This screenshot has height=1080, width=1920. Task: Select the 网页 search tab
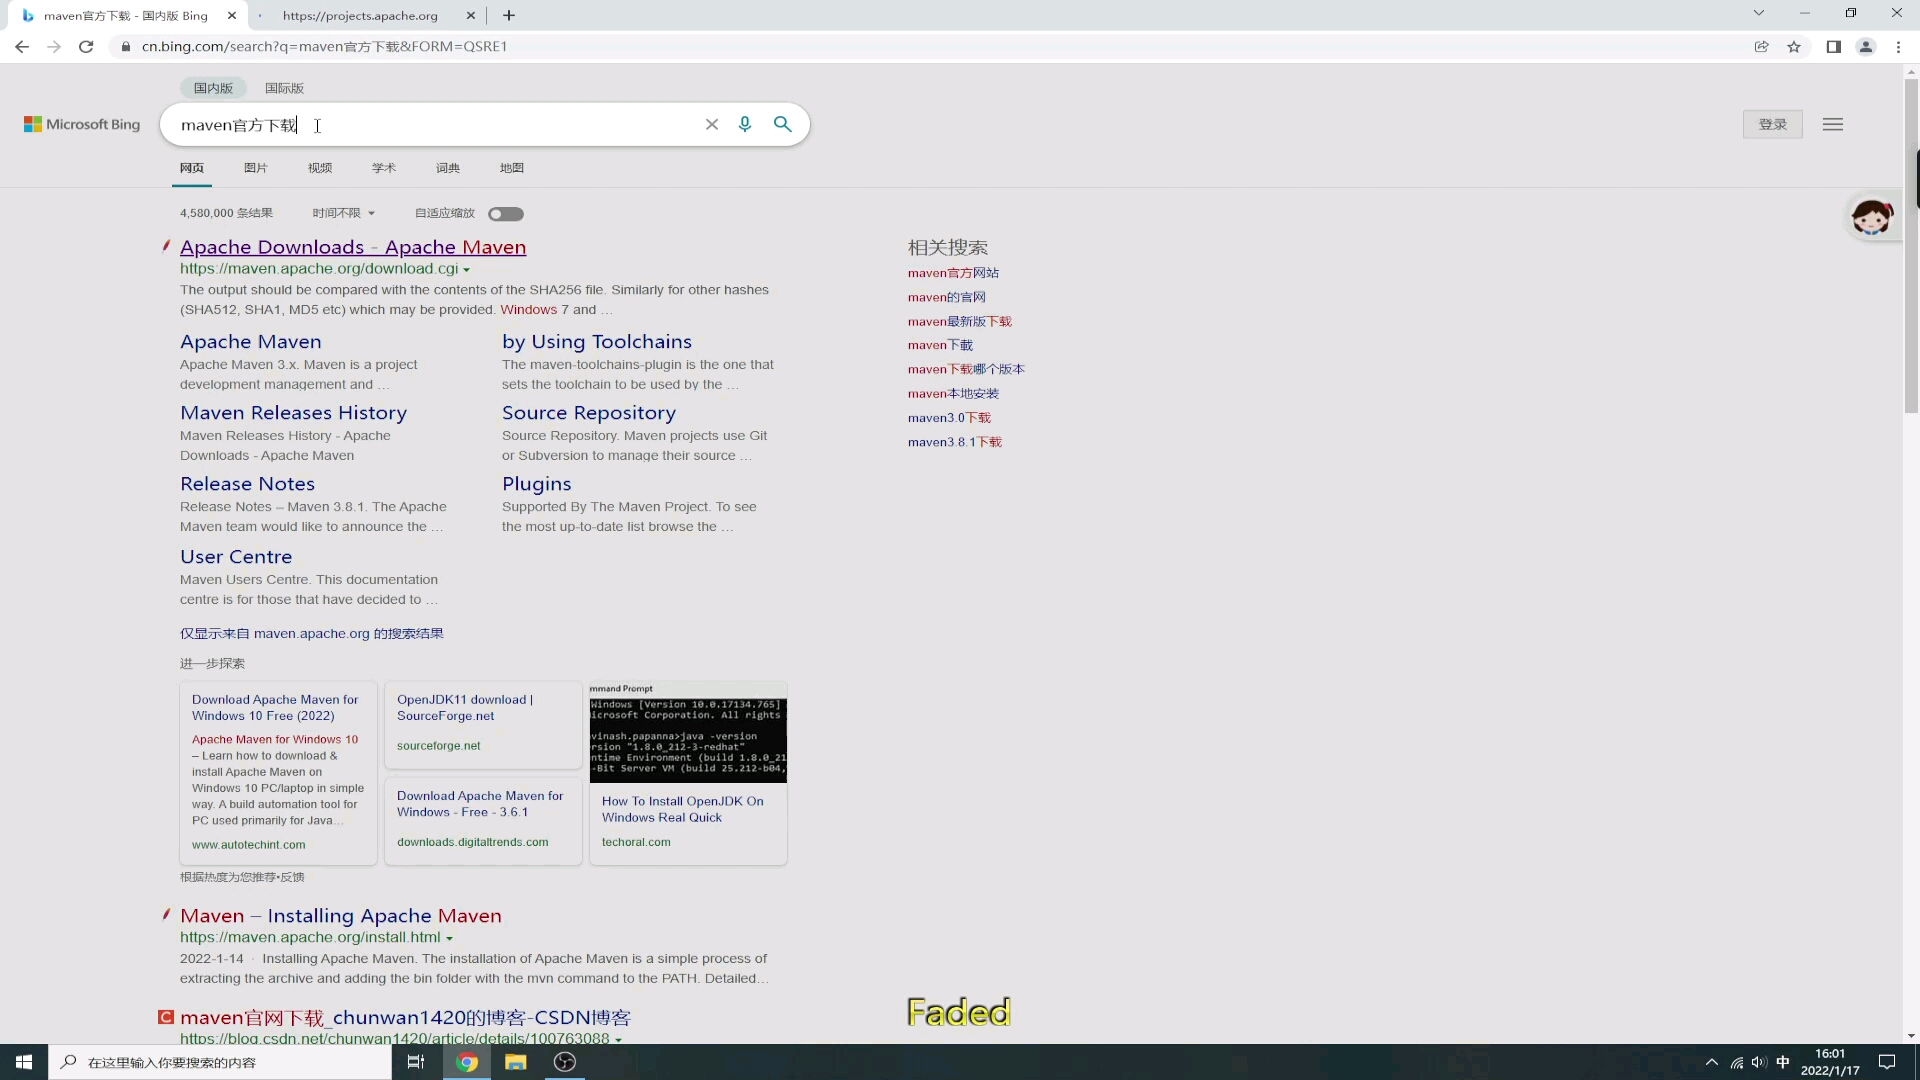[x=192, y=168]
